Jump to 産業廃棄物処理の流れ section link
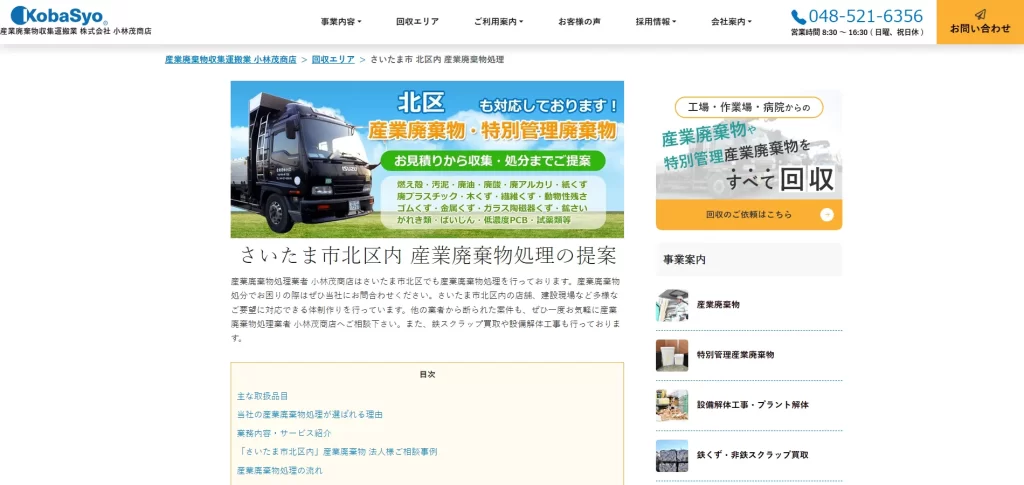 click(x=280, y=470)
